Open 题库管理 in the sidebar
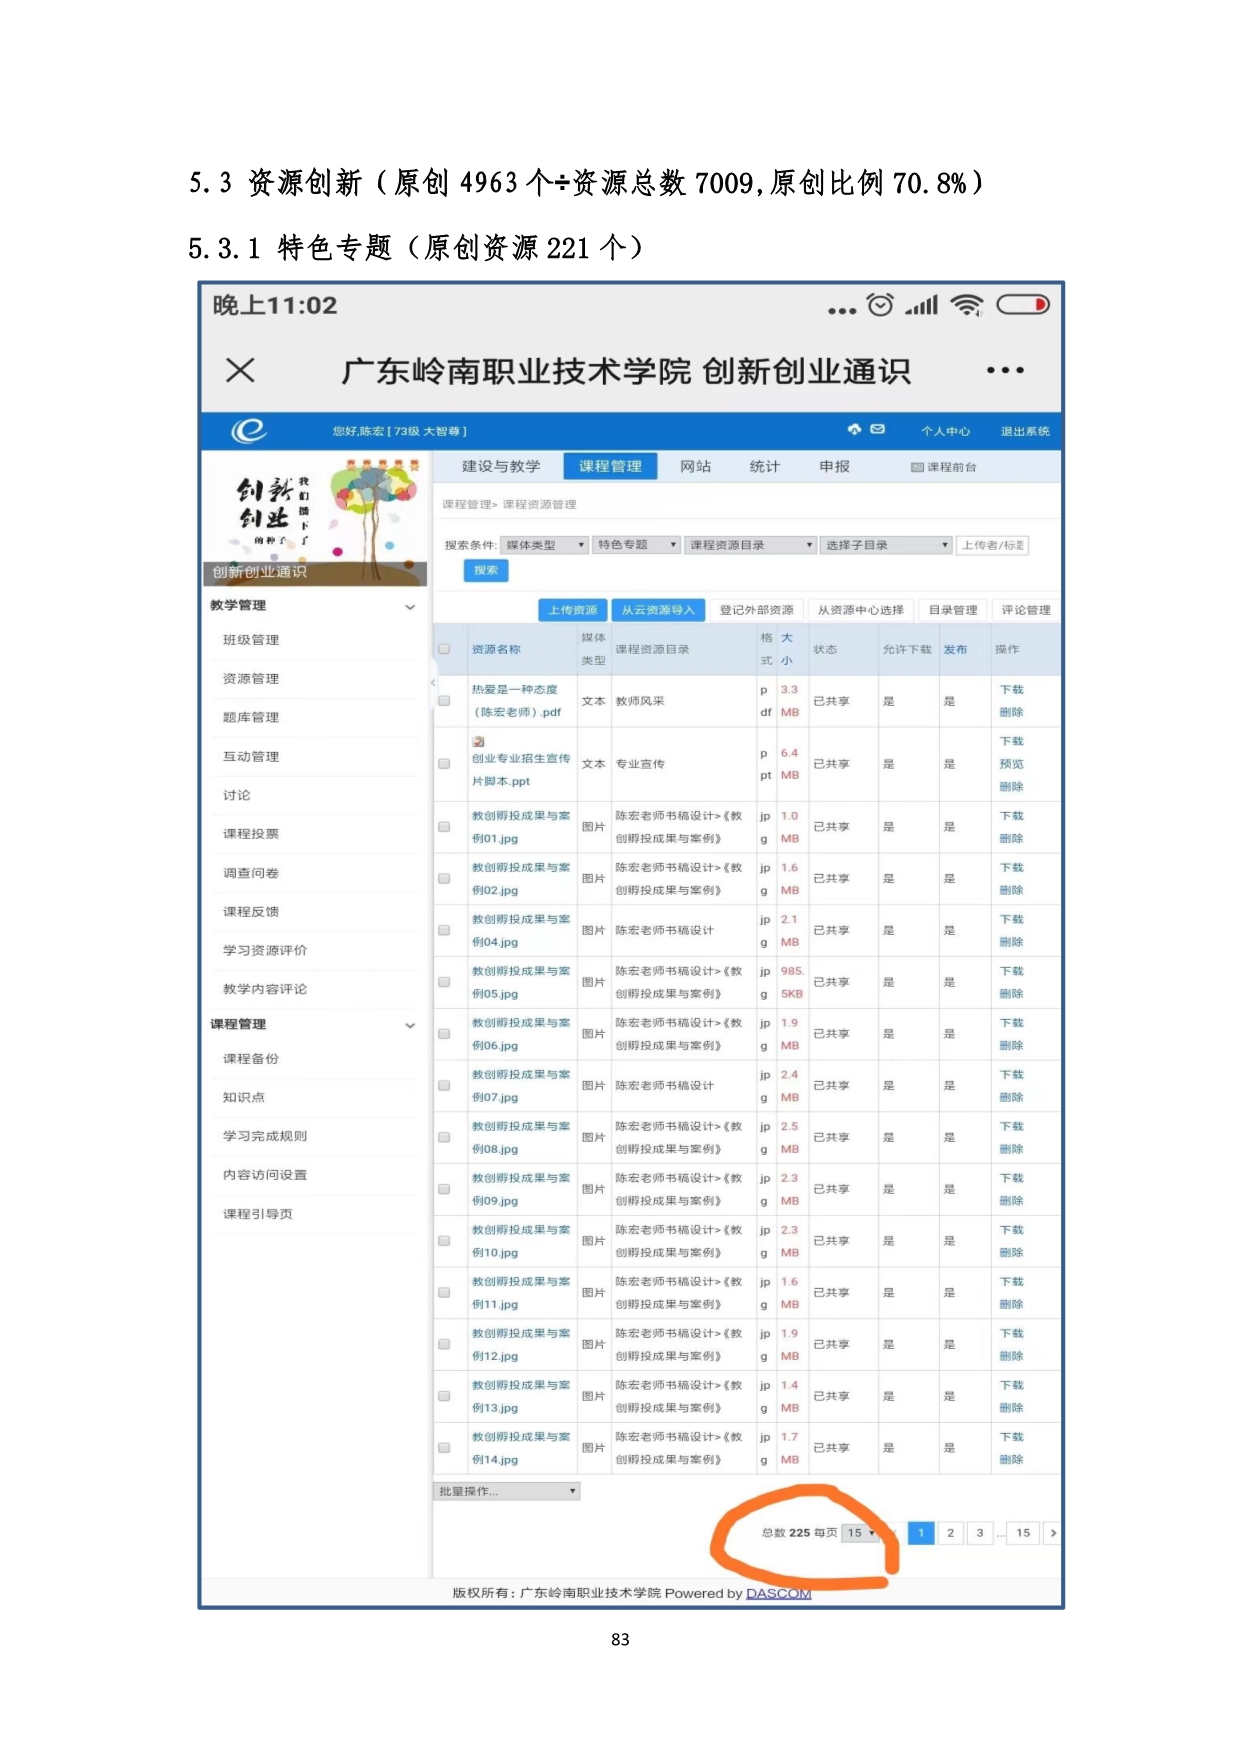Viewport: 1240px width, 1753px height. coord(251,717)
